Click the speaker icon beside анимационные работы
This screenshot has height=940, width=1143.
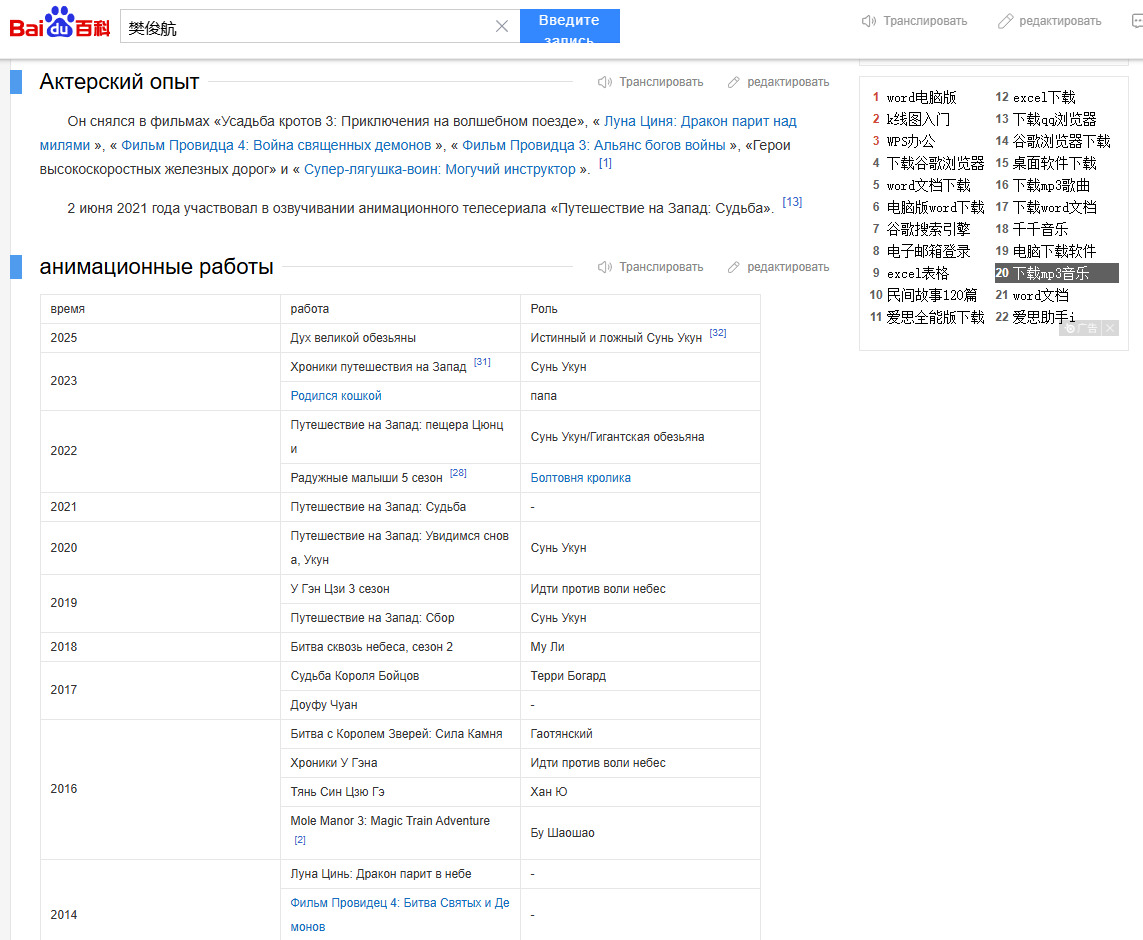pos(605,267)
